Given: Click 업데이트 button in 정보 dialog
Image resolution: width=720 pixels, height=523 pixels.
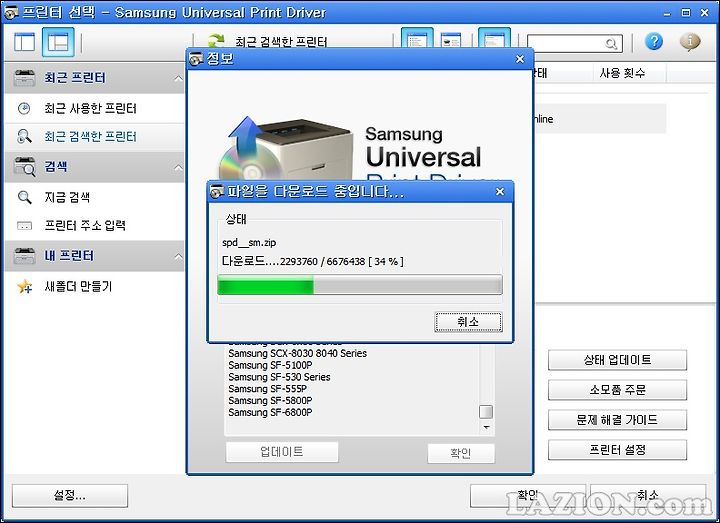Looking at the screenshot, I should (x=282, y=452).
